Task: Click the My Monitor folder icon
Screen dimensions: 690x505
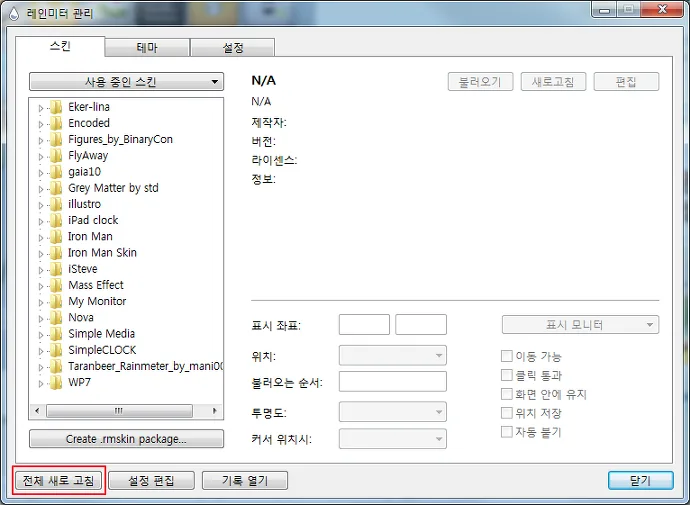Action: click(x=56, y=301)
